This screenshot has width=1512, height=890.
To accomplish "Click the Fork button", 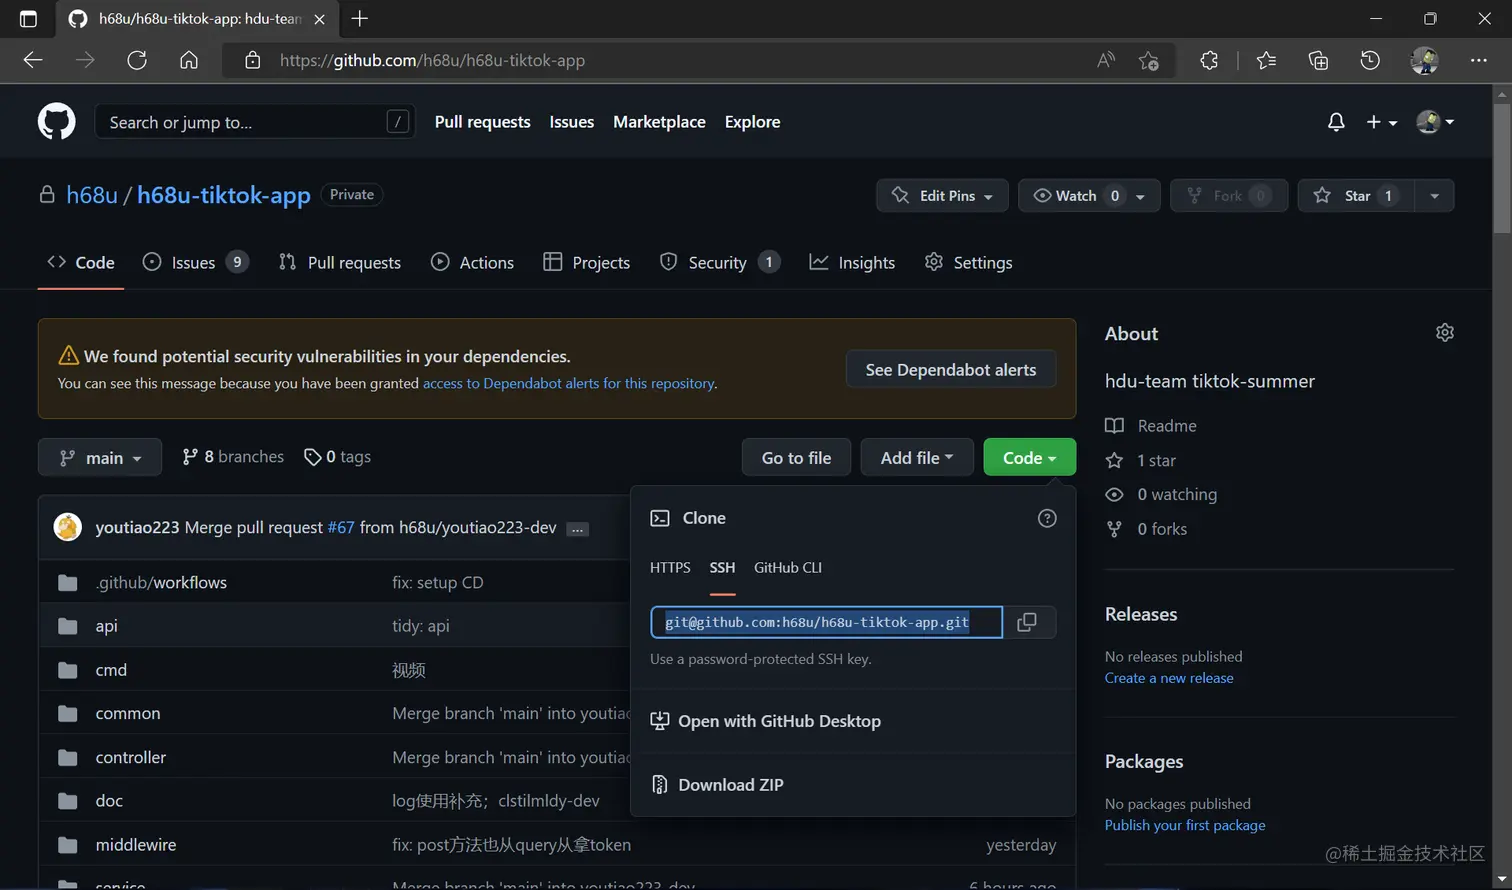I will [x=1228, y=195].
